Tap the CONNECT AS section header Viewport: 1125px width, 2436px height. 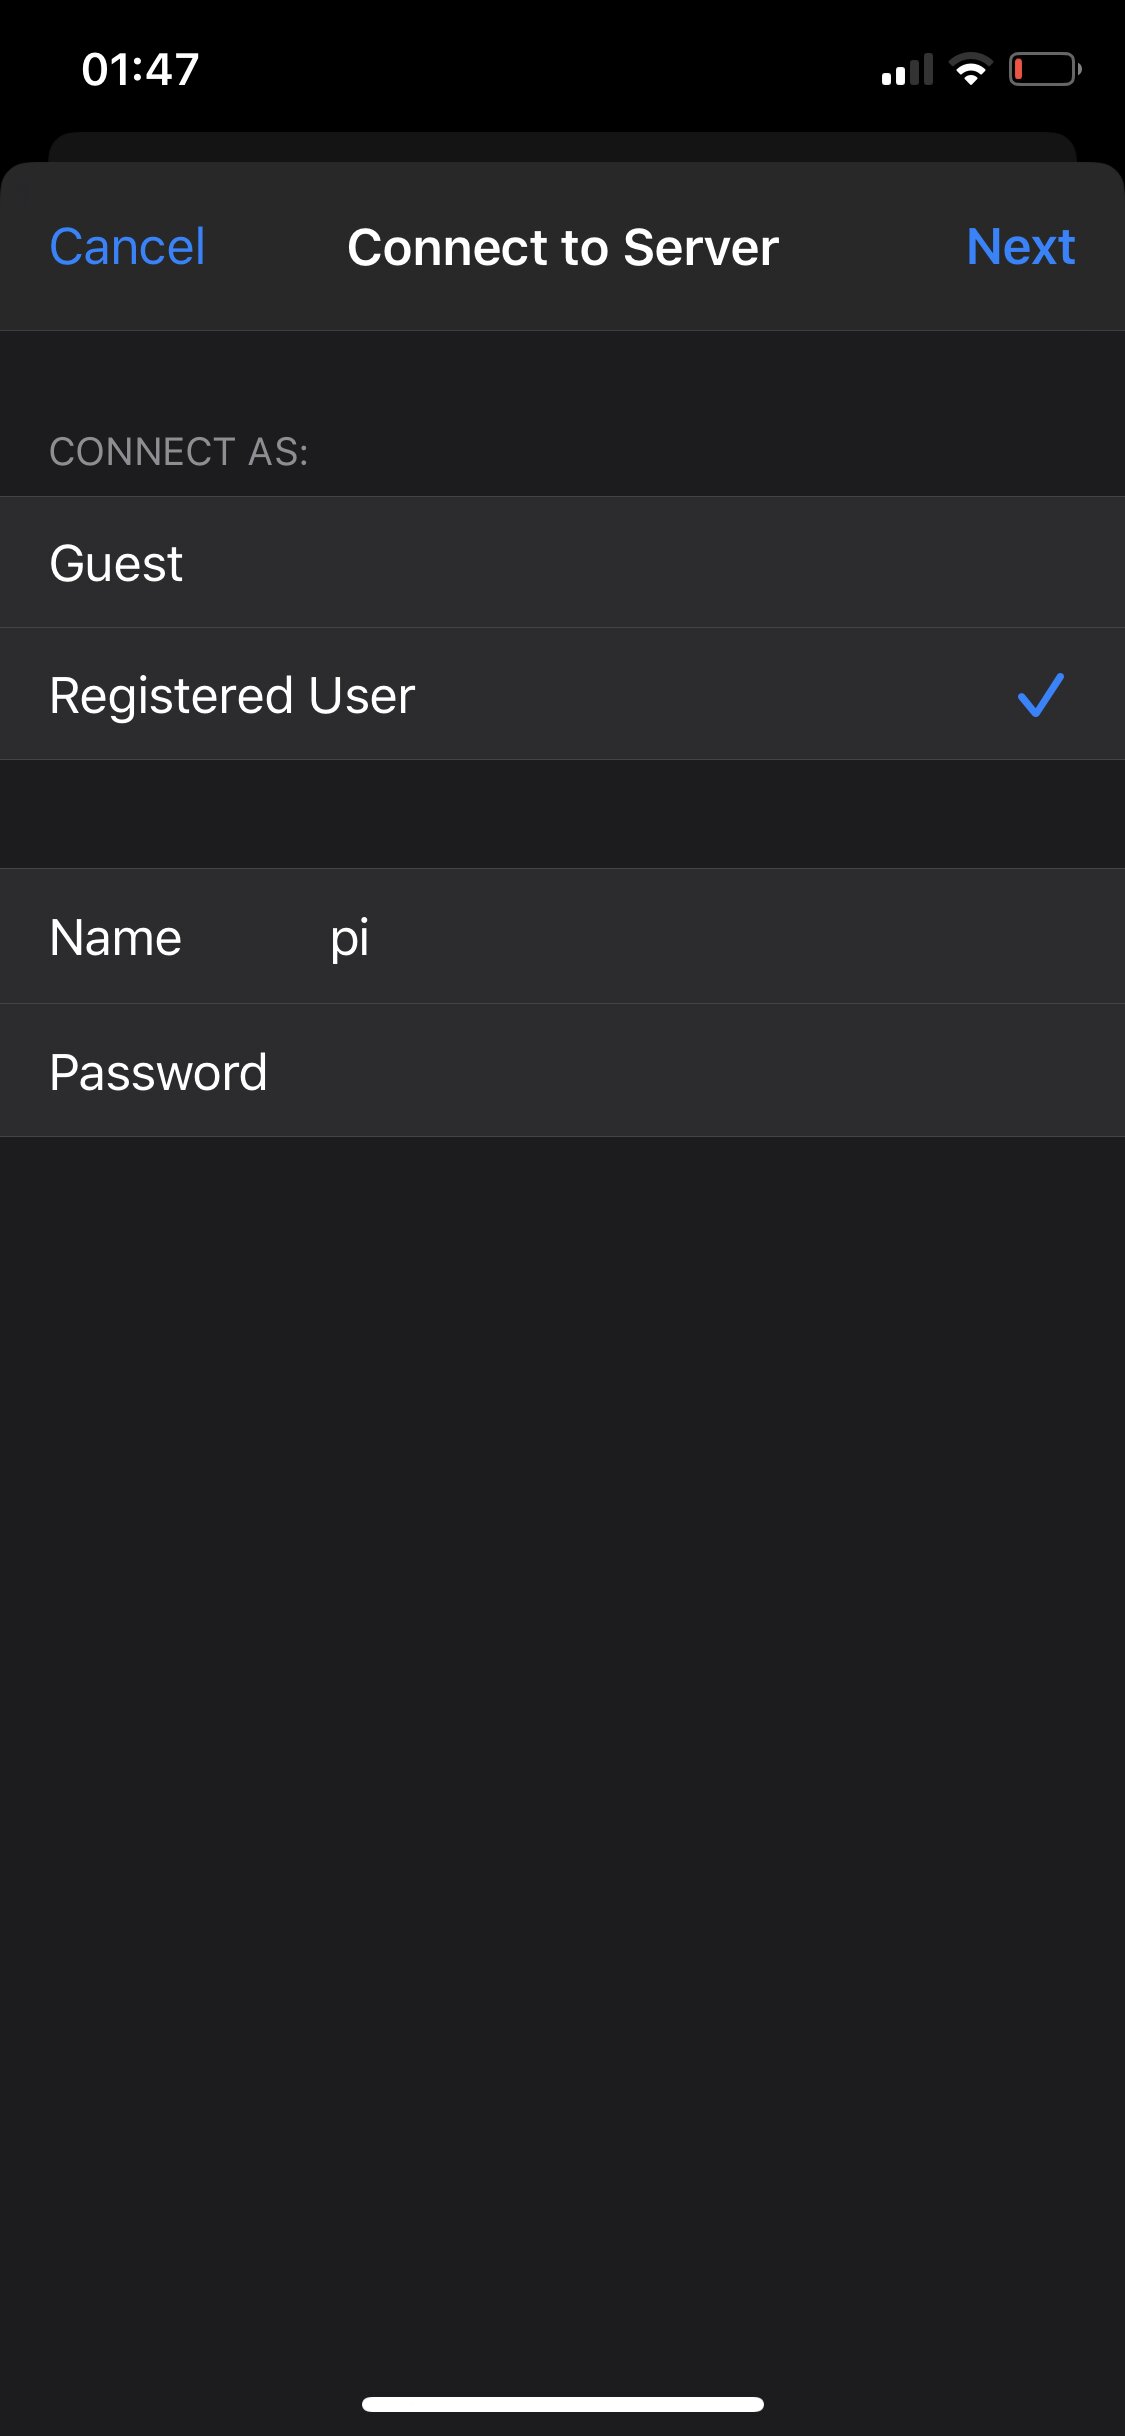[x=179, y=452]
